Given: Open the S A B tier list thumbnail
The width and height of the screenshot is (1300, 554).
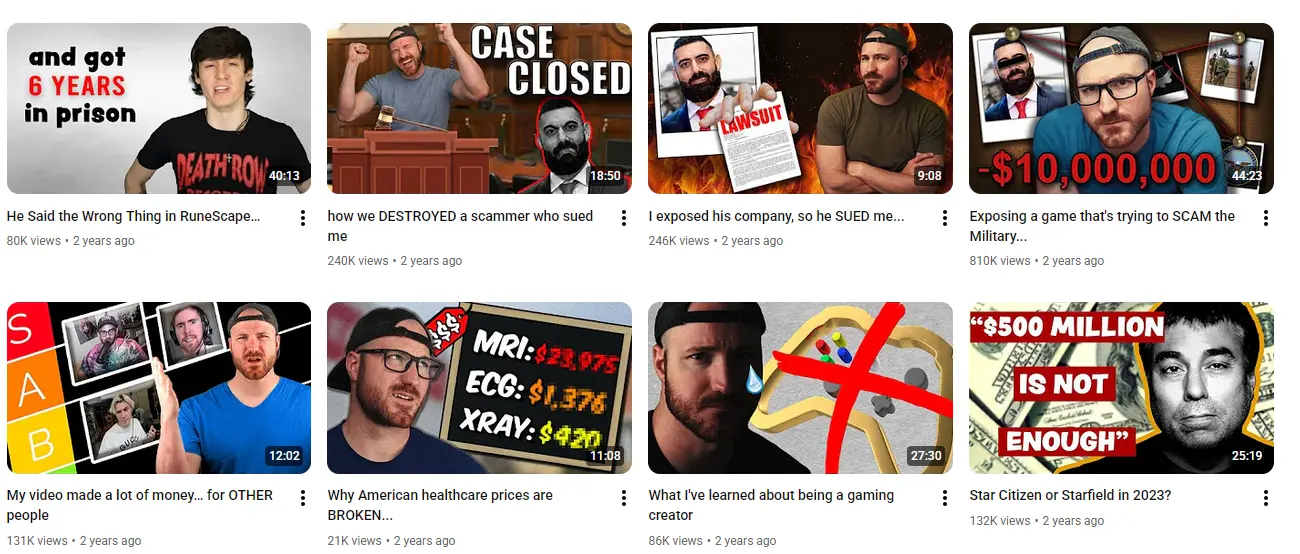Looking at the screenshot, I should pyautogui.click(x=159, y=388).
